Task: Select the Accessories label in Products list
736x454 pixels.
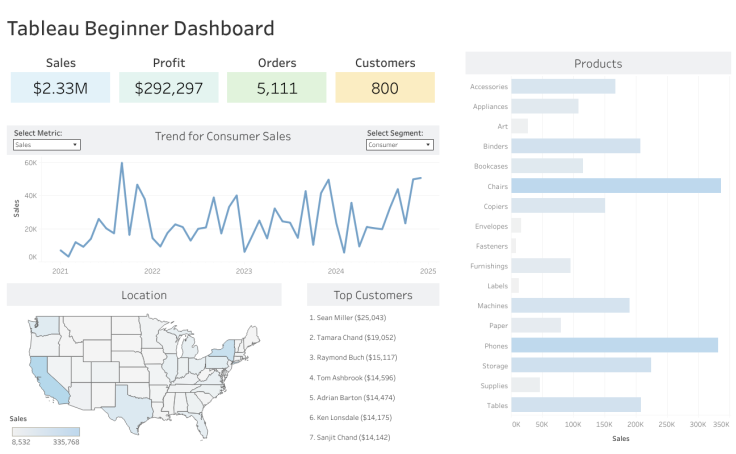Action: click(x=488, y=87)
